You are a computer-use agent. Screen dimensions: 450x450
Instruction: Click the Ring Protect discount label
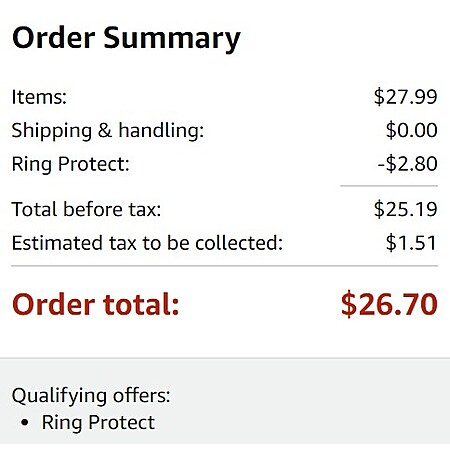pyautogui.click(x=70, y=164)
